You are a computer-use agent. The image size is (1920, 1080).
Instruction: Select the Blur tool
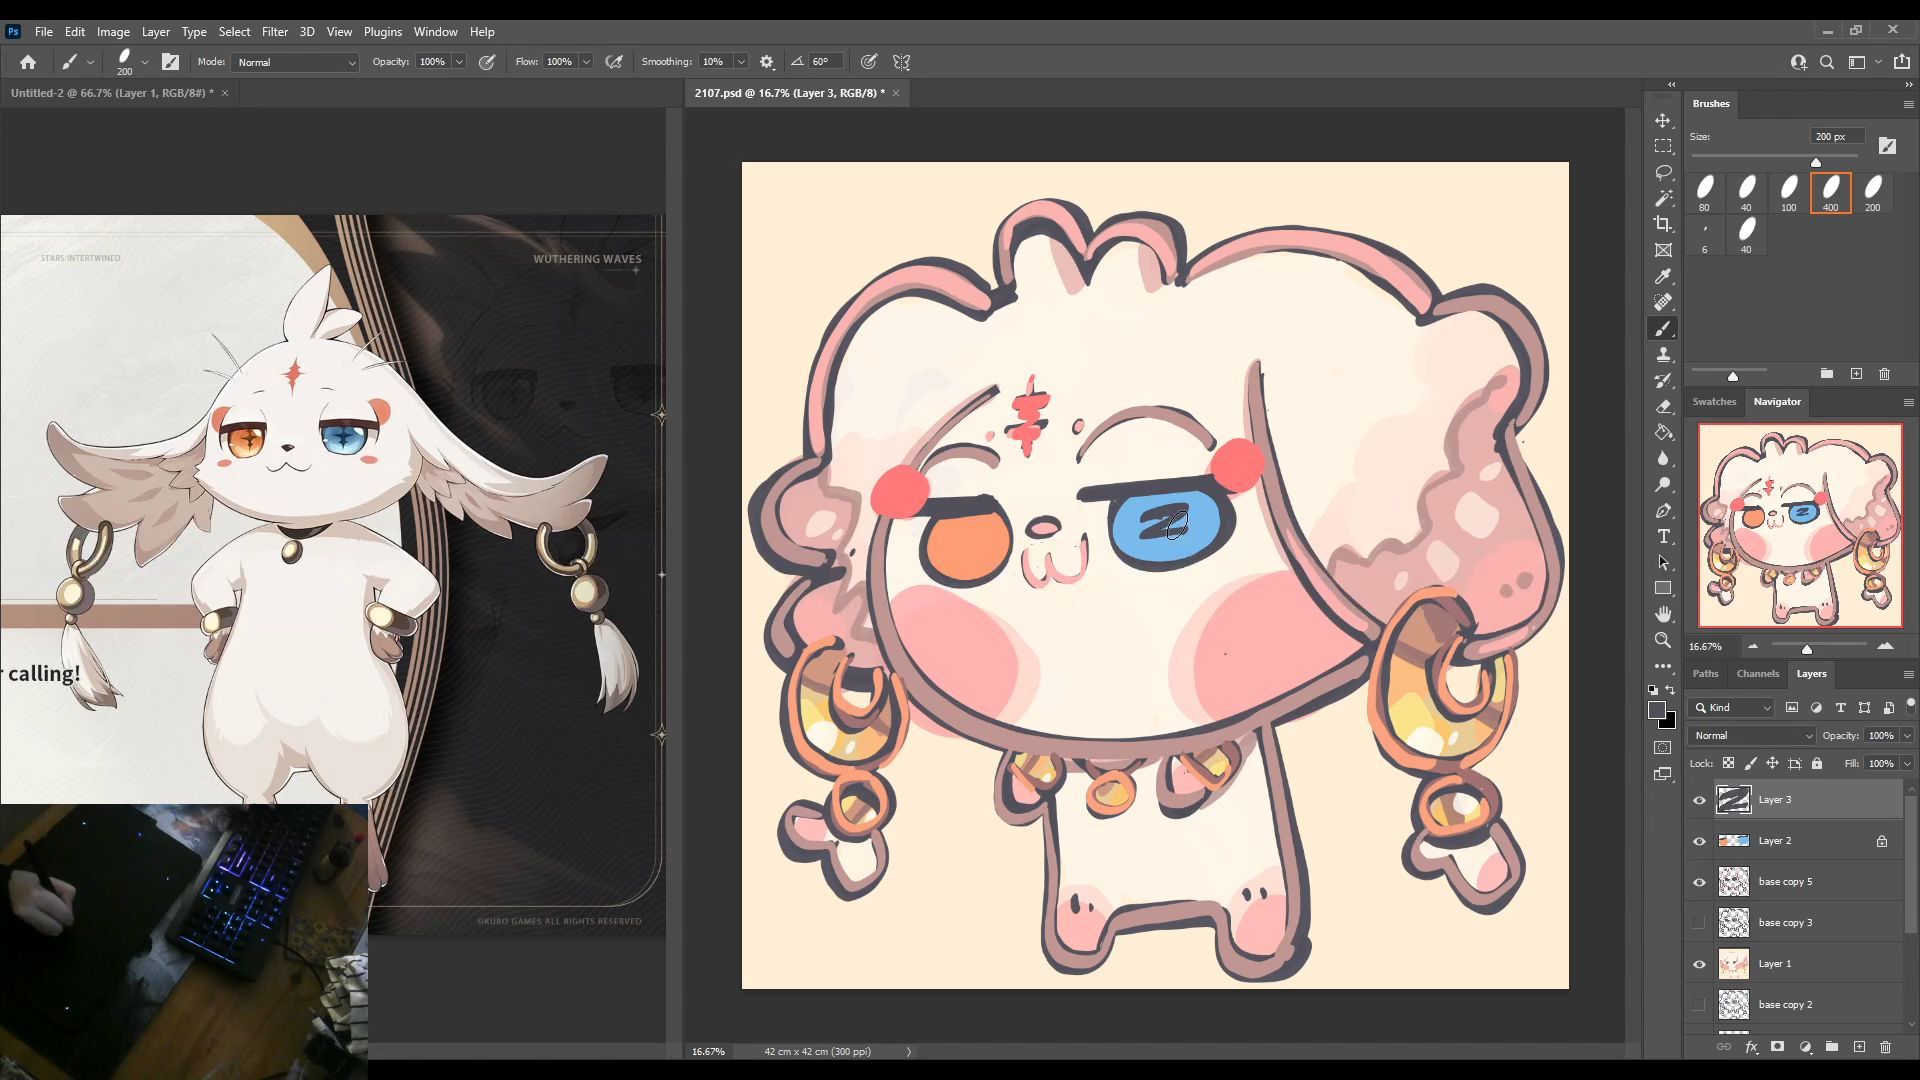[1663, 458]
